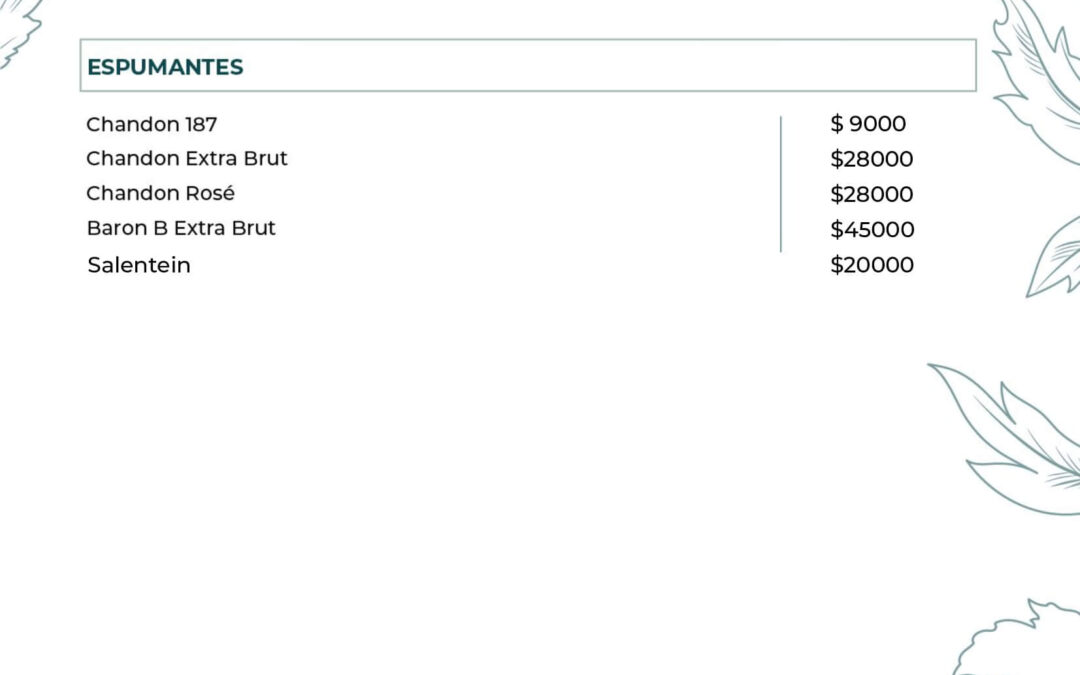Click the price next to Chandon Rosé

tap(872, 194)
